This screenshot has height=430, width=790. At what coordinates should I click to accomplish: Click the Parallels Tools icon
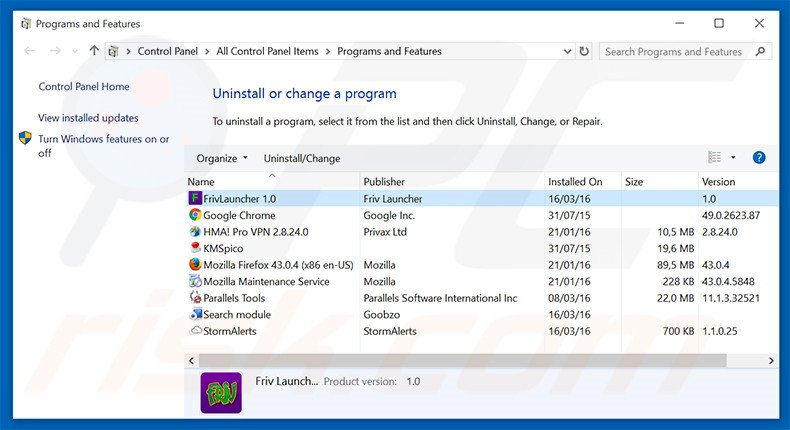point(195,297)
